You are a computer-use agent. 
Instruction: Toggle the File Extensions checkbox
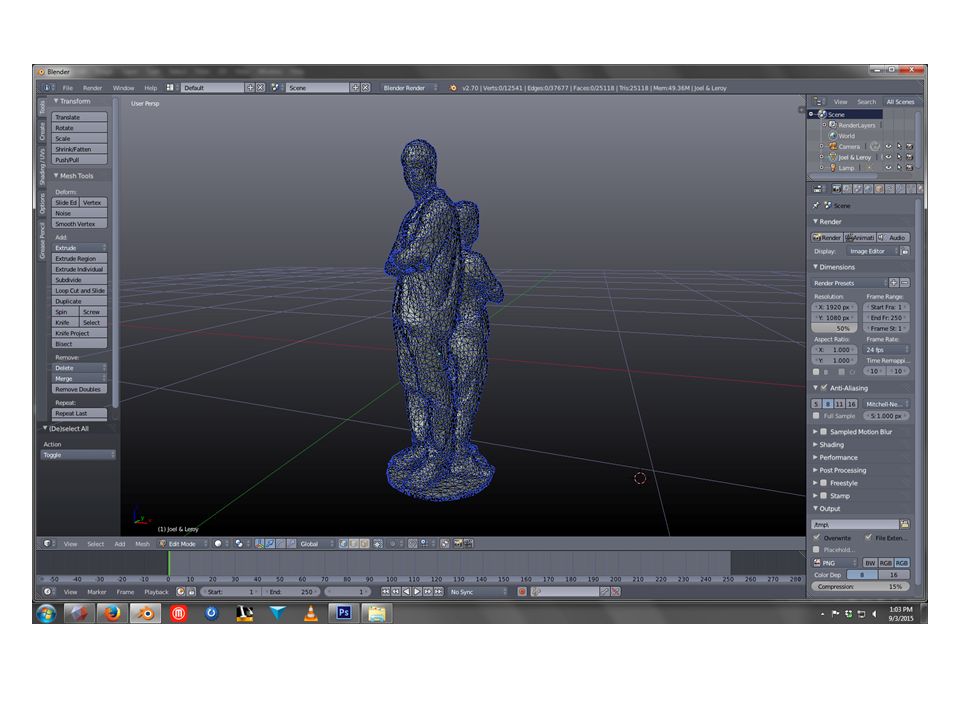tap(868, 538)
